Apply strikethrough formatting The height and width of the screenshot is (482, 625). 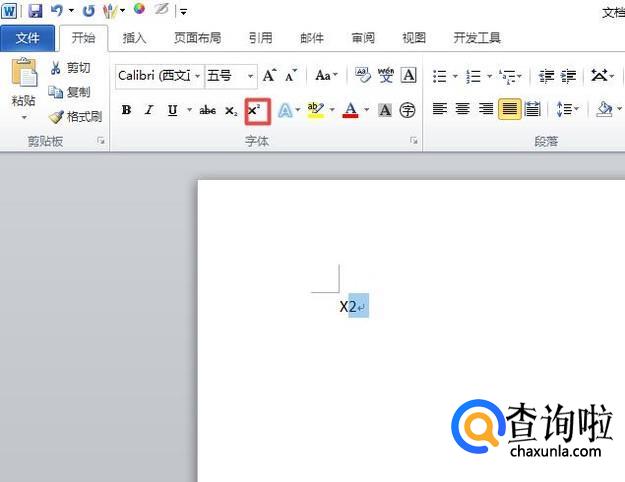[207, 110]
